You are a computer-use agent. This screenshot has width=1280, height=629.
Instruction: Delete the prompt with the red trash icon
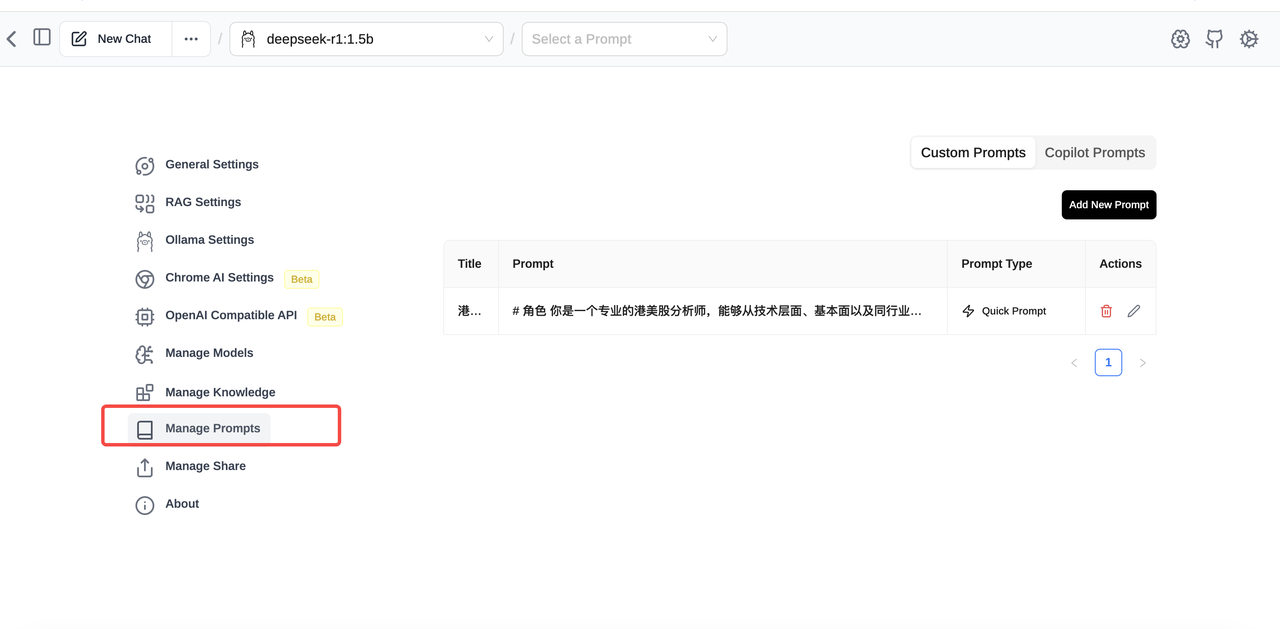tap(1106, 311)
